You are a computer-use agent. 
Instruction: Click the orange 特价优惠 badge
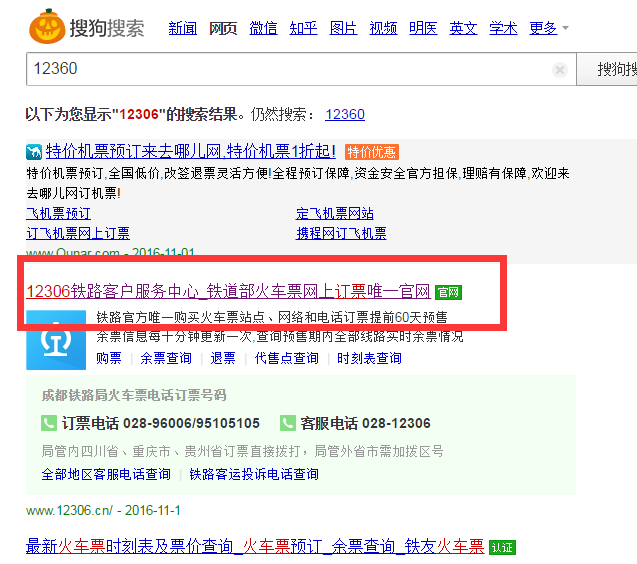[x=372, y=152]
